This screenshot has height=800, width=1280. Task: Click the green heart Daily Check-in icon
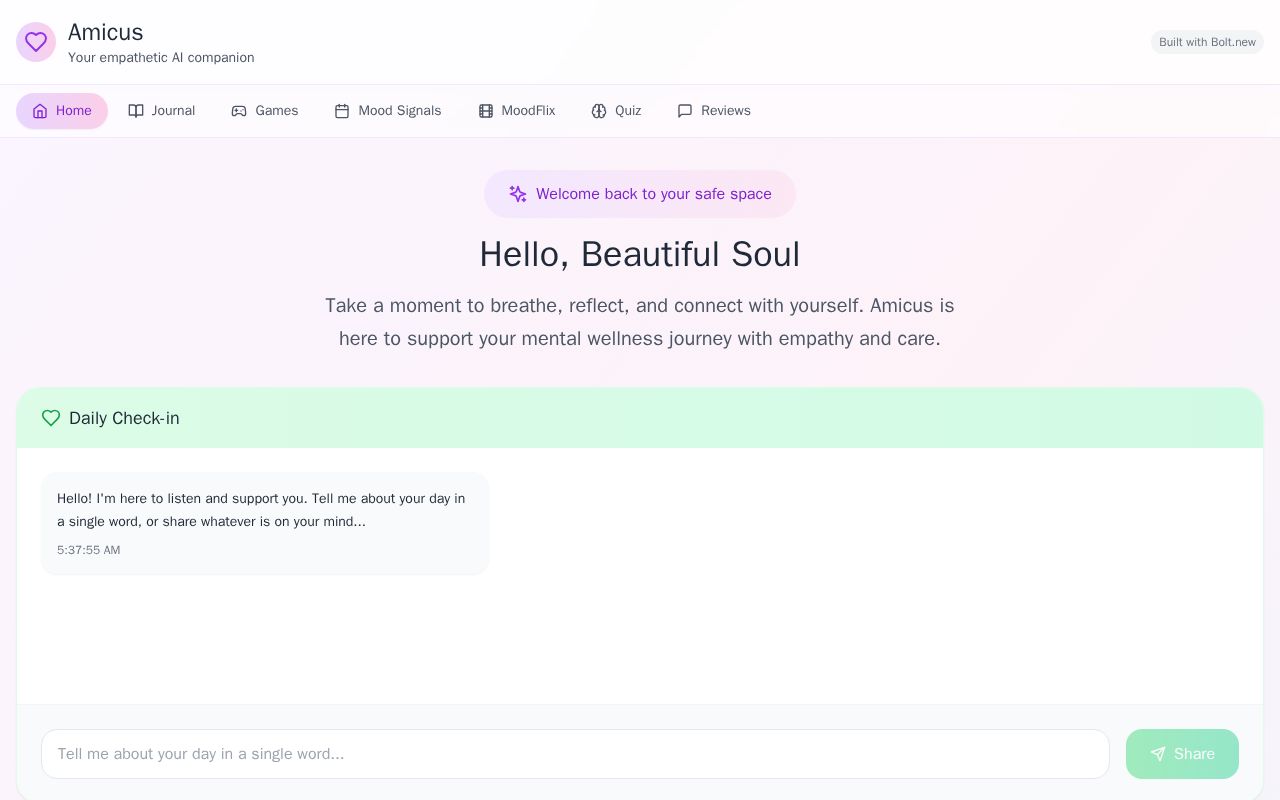pyautogui.click(x=51, y=418)
